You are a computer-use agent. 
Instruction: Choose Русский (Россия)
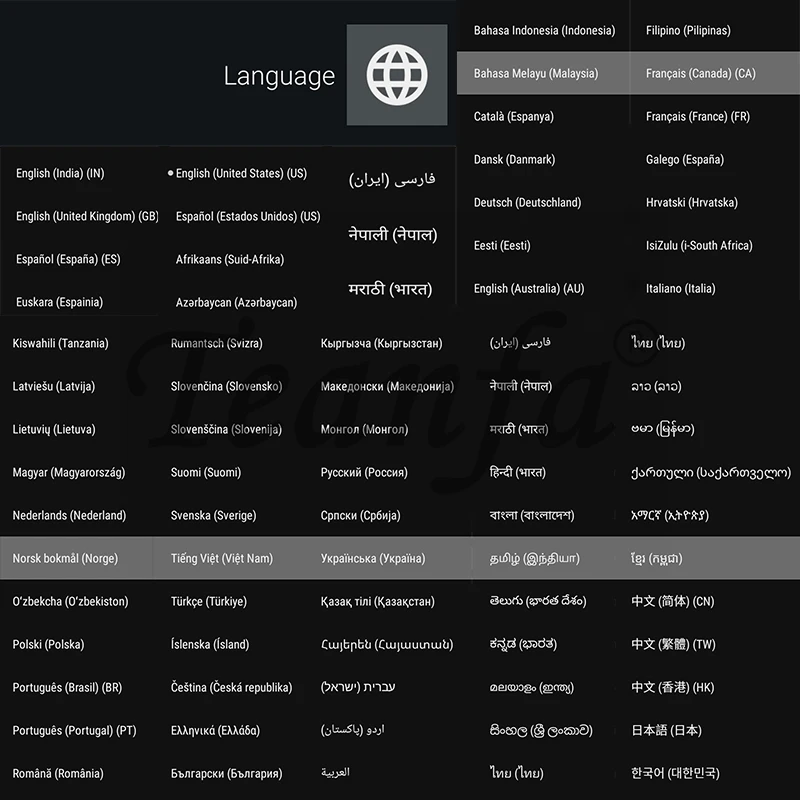(364, 472)
